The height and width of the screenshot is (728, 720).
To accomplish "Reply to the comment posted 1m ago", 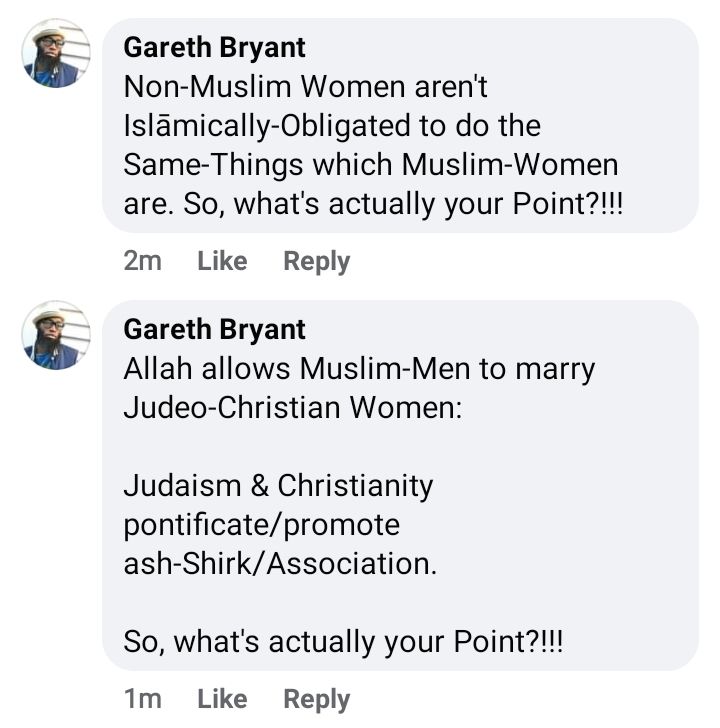I will [317, 699].
